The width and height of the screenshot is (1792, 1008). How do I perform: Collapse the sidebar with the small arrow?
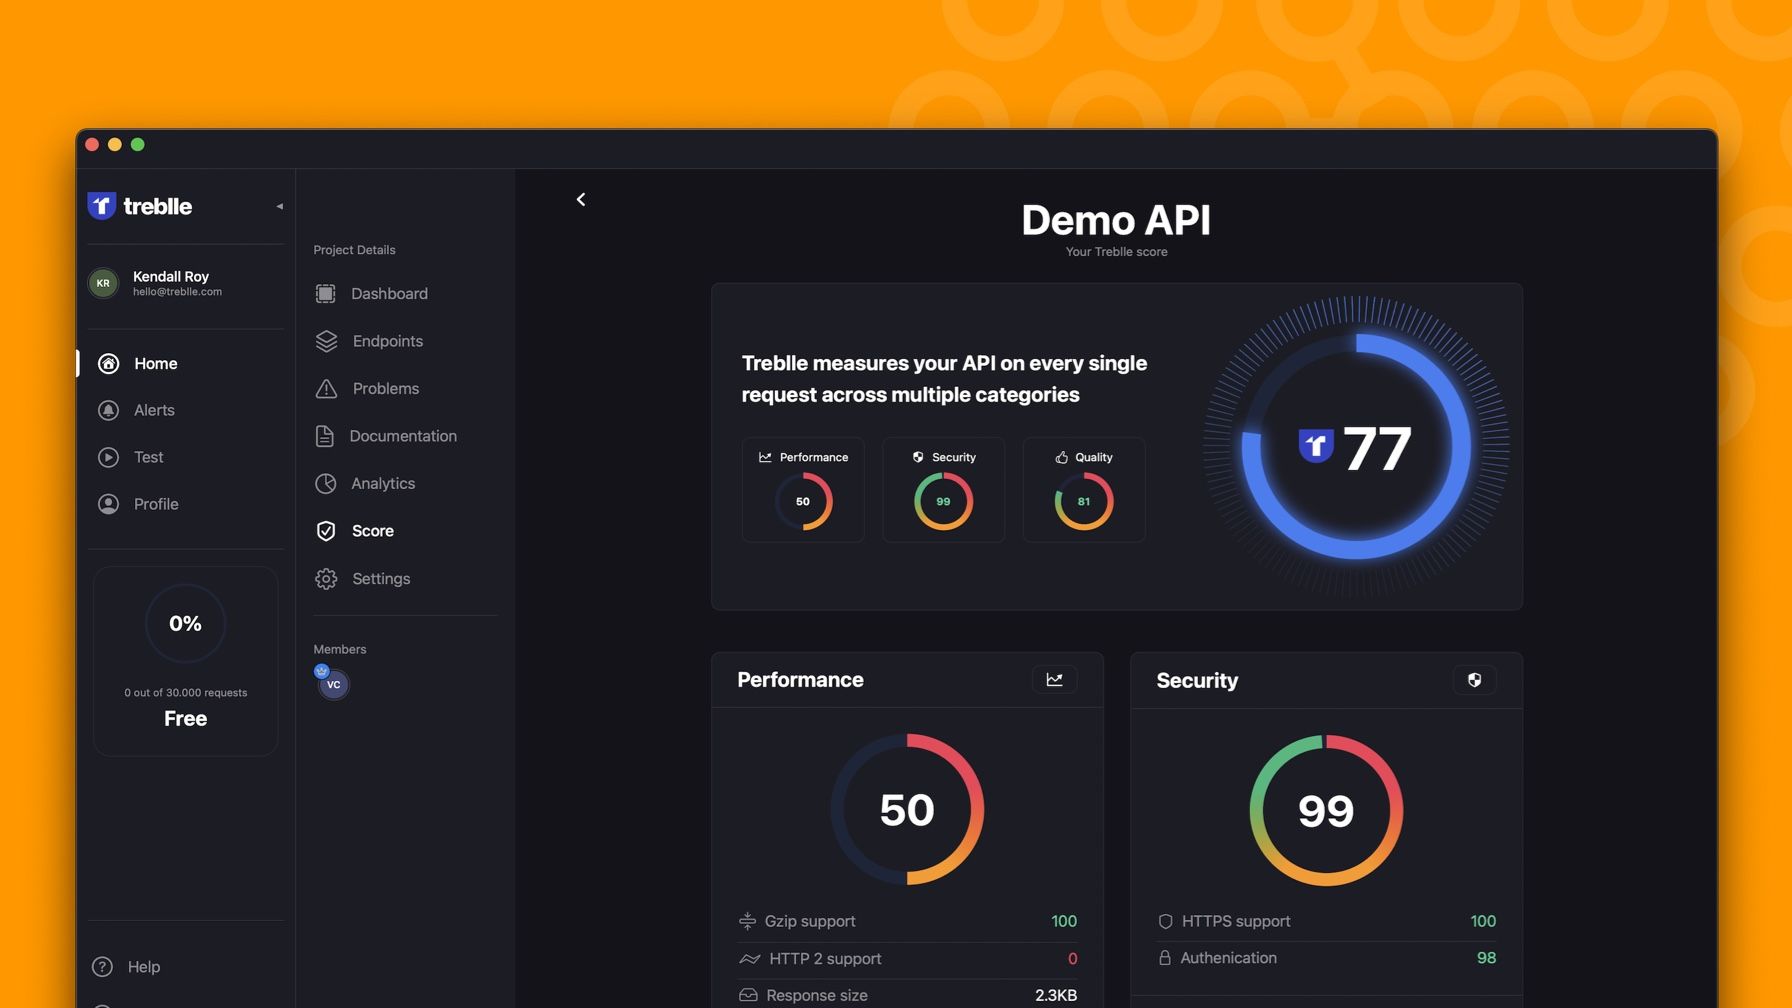click(x=280, y=206)
